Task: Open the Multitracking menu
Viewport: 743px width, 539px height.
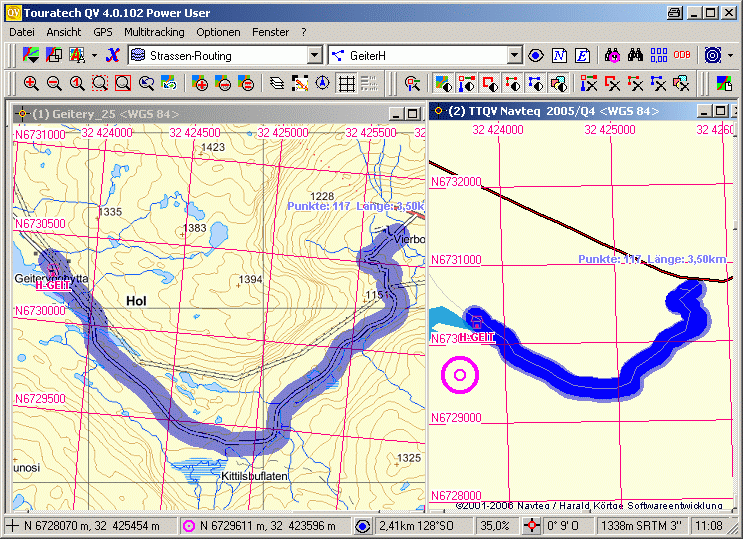Action: [154, 32]
